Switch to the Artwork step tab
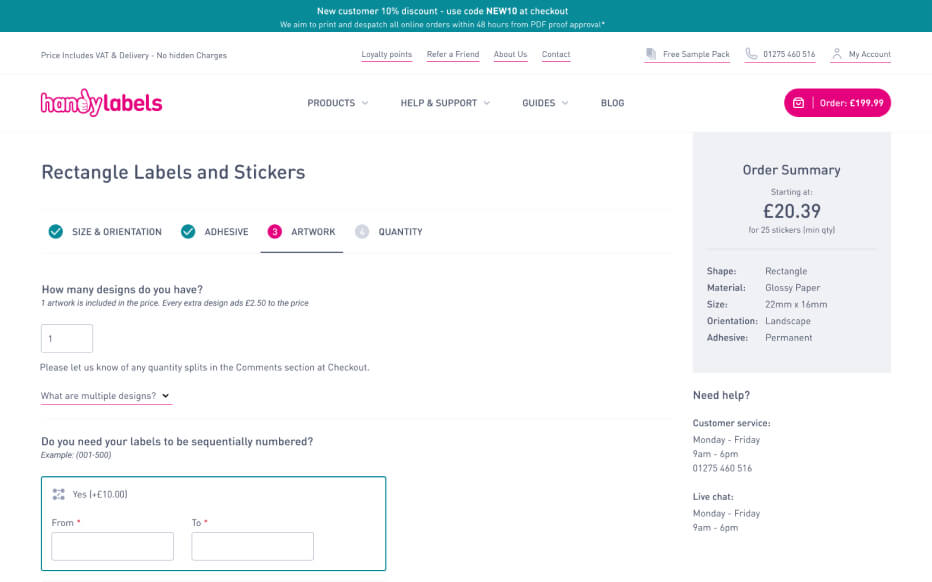Viewport: 932px width, 582px height. click(x=301, y=232)
